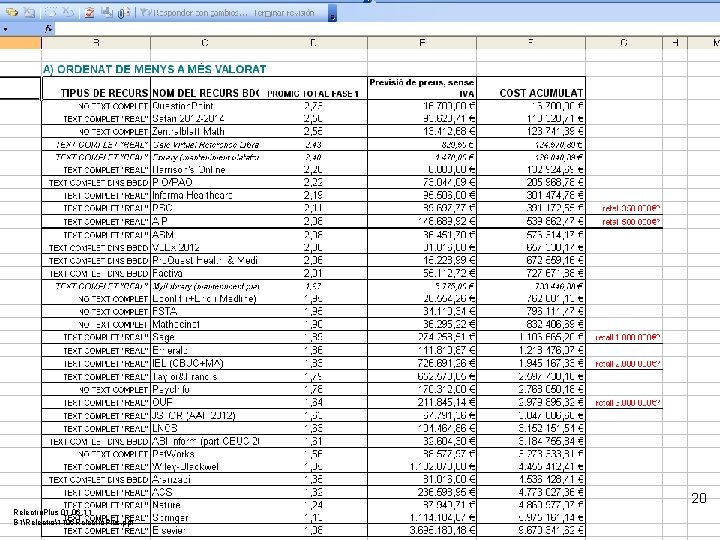Select the 'RefWorks' resource cell

[x=205, y=454]
